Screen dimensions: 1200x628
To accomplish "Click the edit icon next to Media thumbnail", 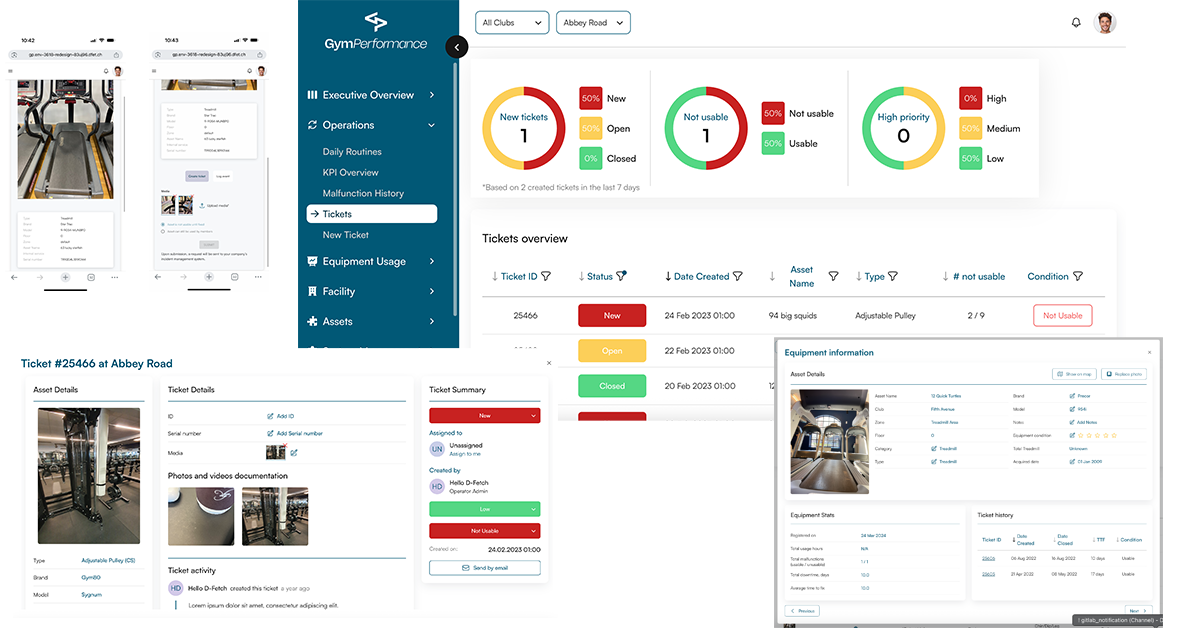I will point(293,453).
